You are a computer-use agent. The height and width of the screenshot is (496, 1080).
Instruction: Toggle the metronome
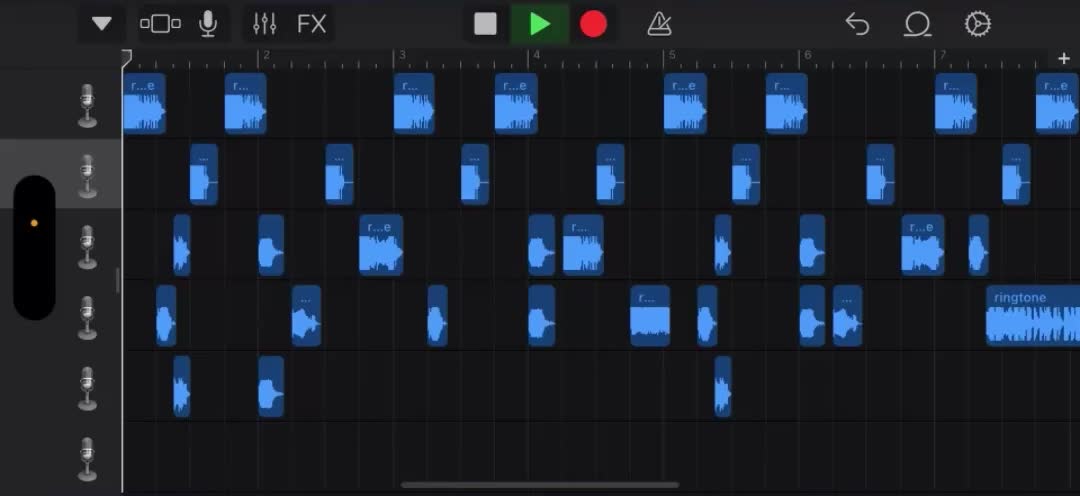(659, 25)
